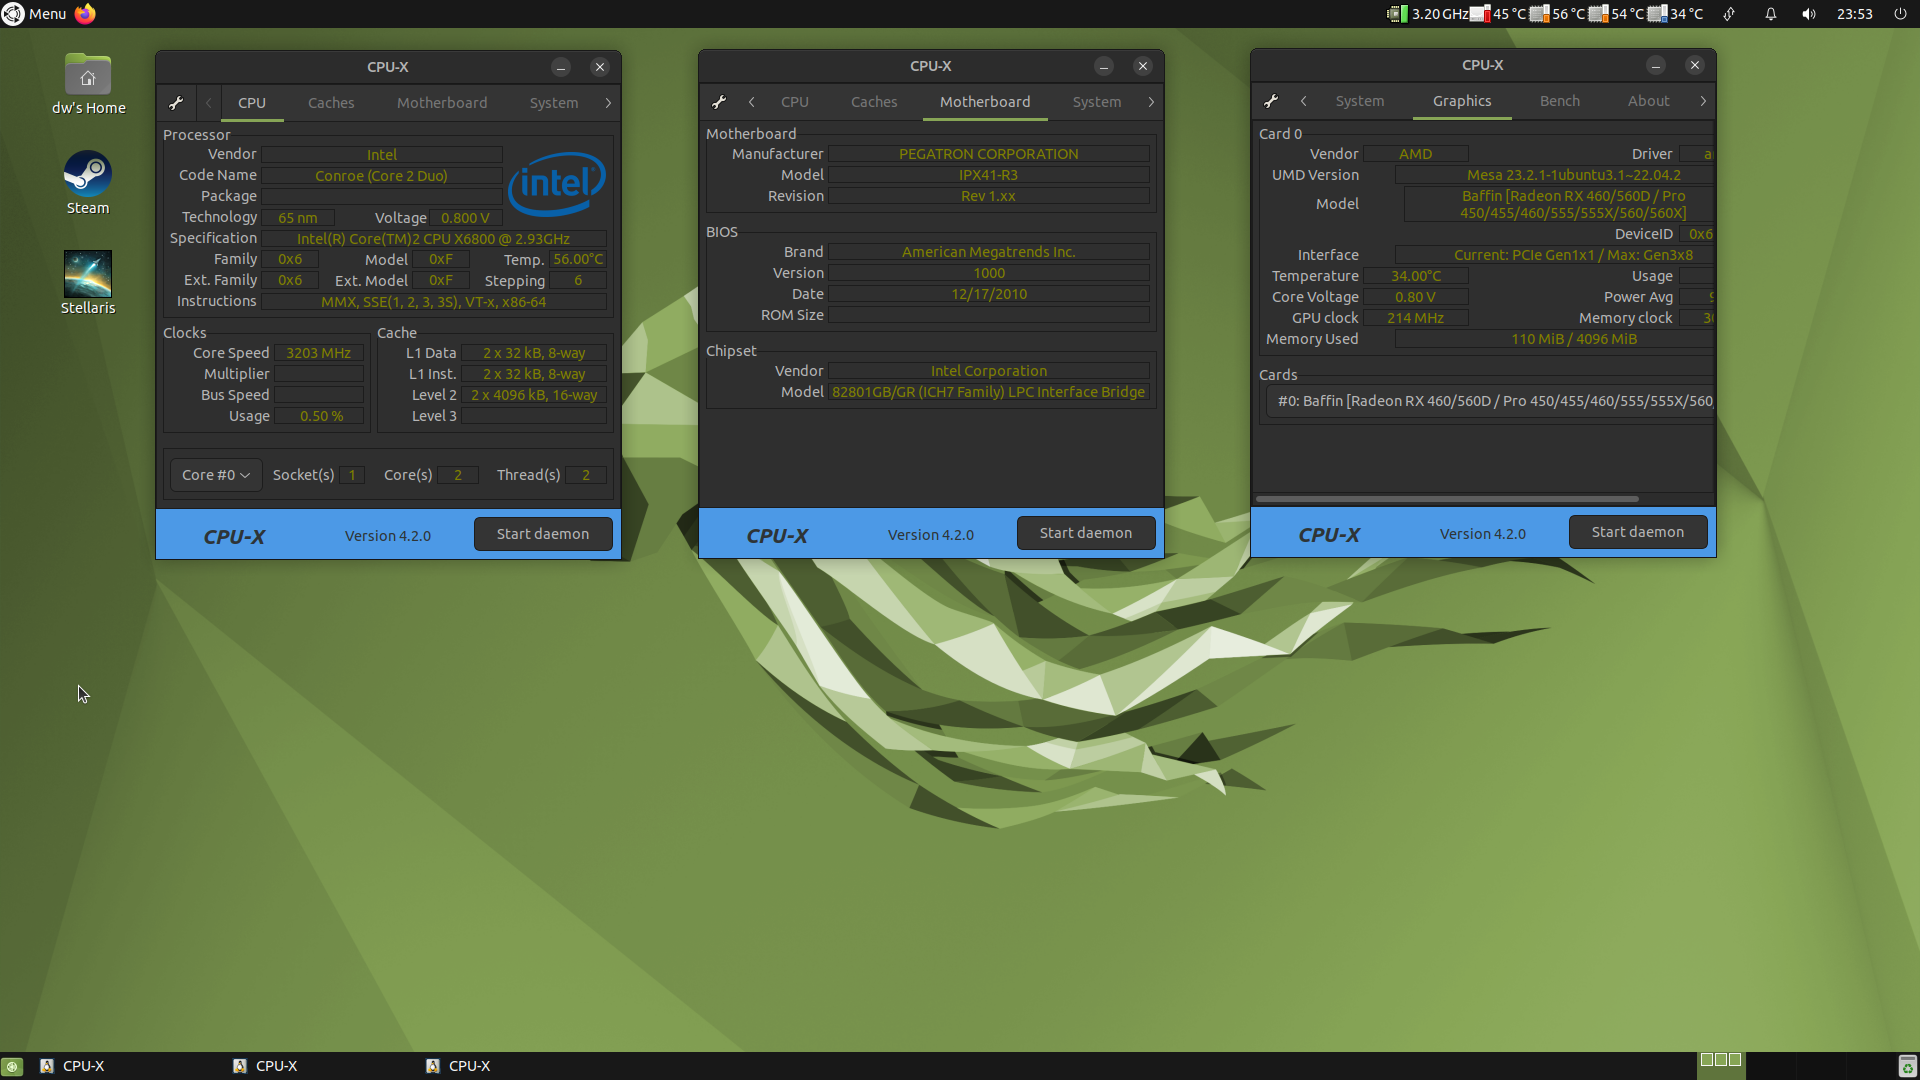Click Specification field Intel Core2 X6800
1920x1080 pixels.
tap(433, 239)
